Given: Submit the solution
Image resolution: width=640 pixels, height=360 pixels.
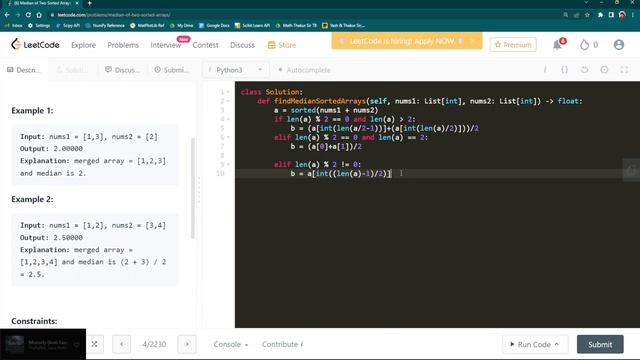Looking at the screenshot, I should click(x=600, y=344).
